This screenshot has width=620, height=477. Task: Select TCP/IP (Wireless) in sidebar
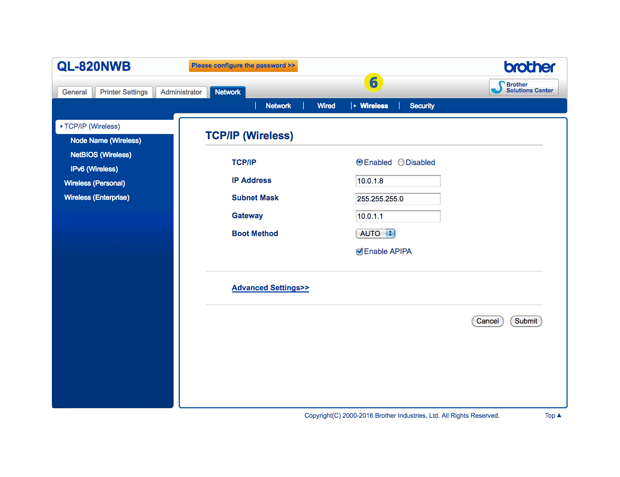click(115, 127)
